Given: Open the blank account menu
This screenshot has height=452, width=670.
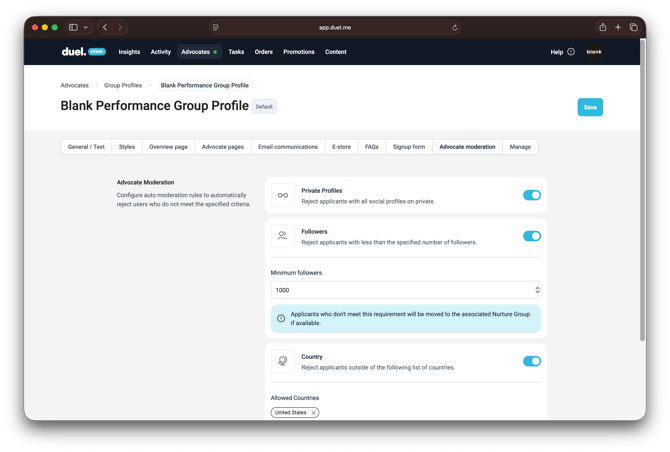Looking at the screenshot, I should pos(594,52).
